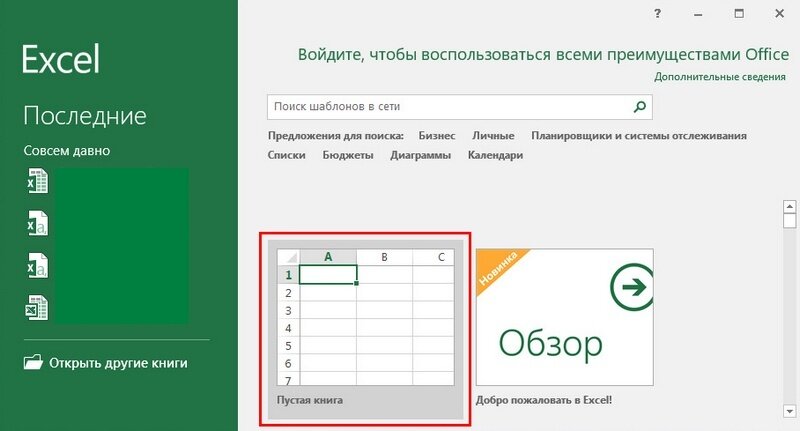The width and height of the screenshot is (800, 431).
Task: Click the Пустая книга caption
Action: coord(310,400)
